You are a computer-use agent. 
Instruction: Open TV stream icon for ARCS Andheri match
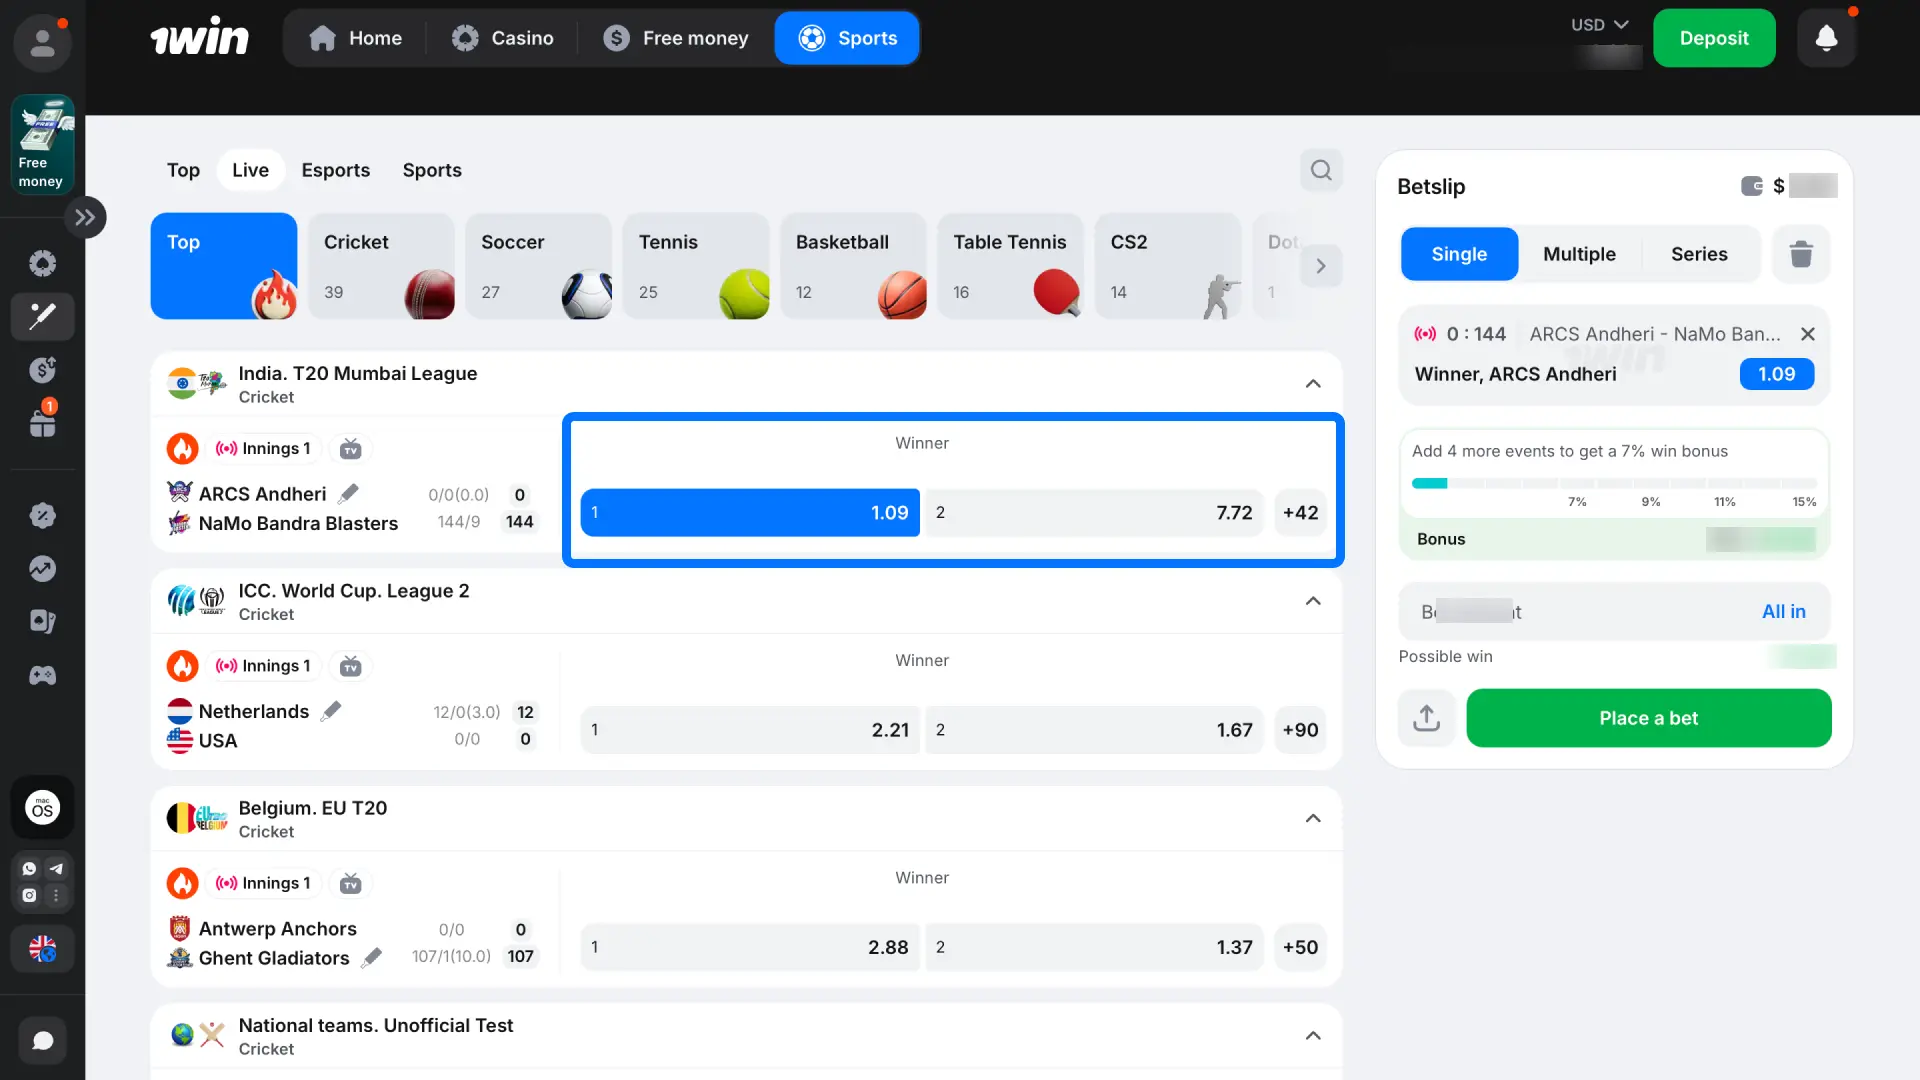(350, 449)
